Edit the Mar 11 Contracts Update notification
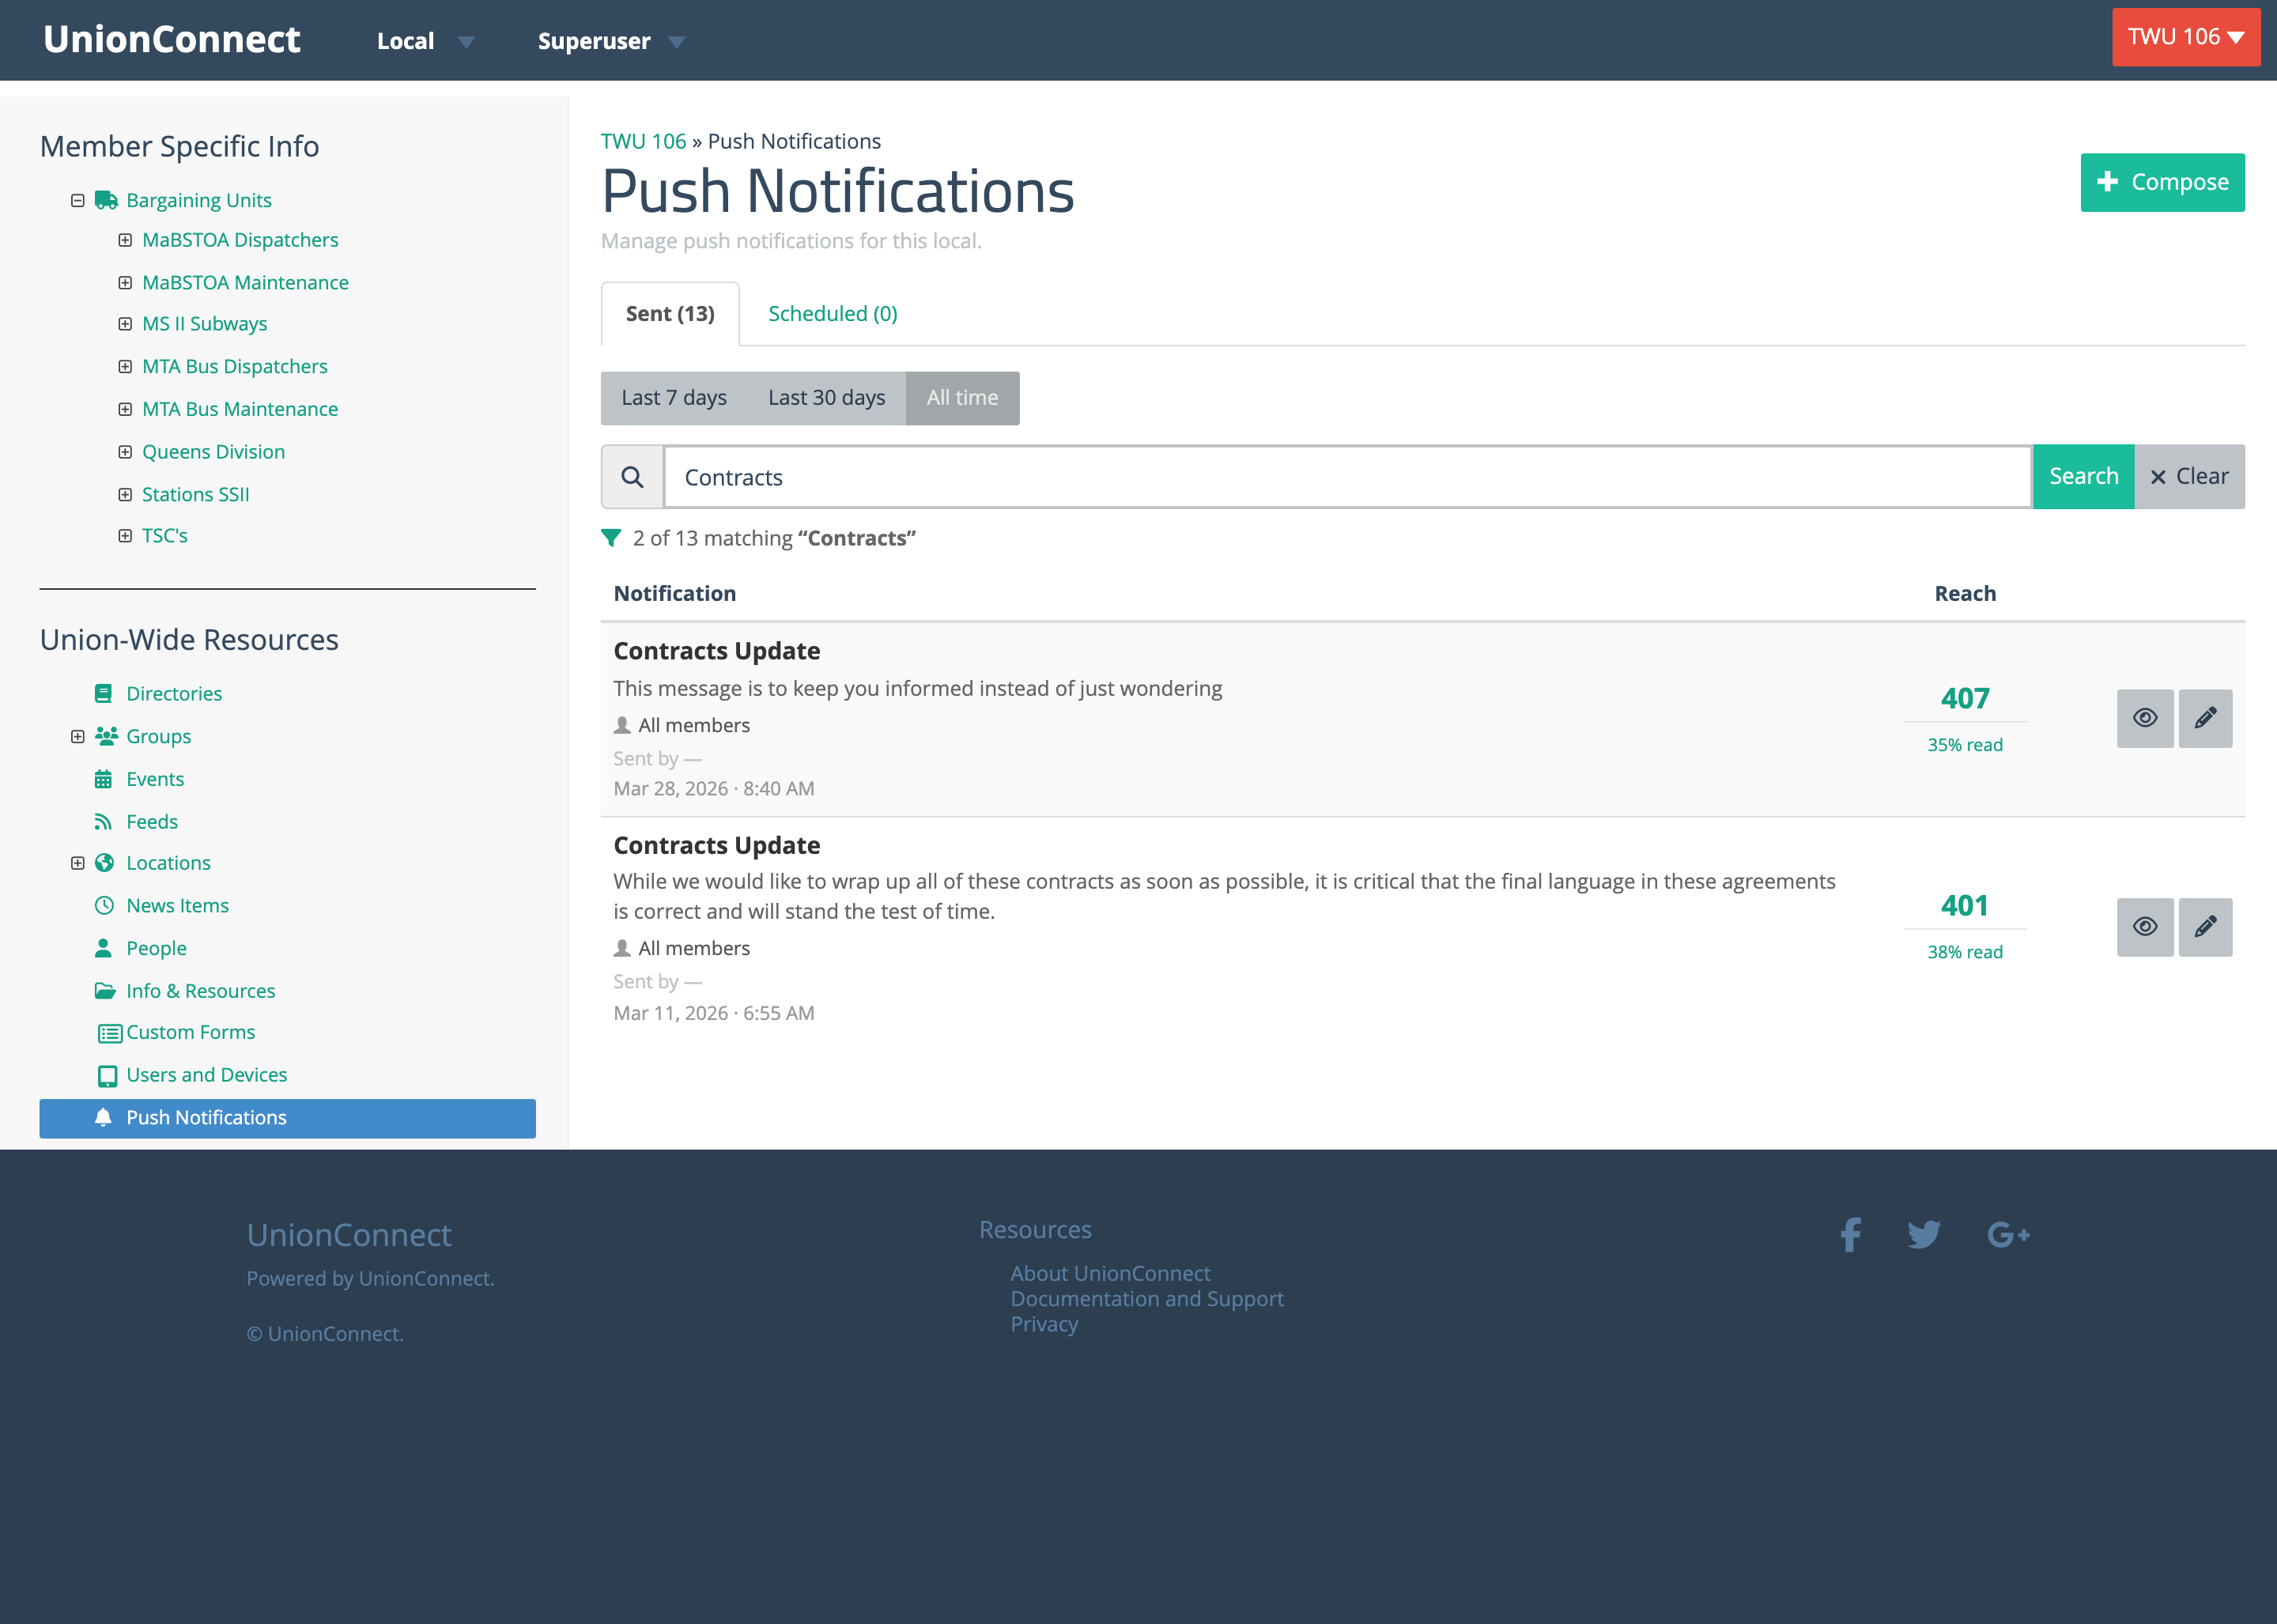 pyautogui.click(x=2205, y=927)
